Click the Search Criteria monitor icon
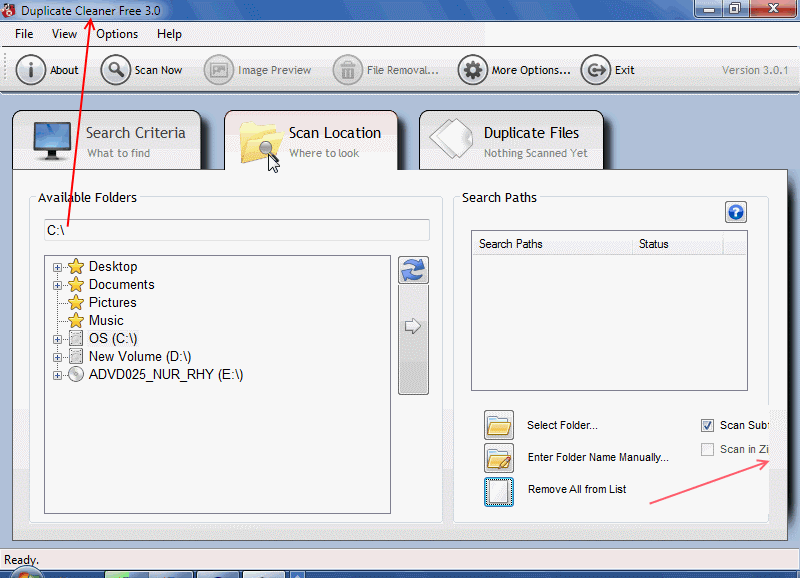This screenshot has height=578, width=800. click(x=52, y=141)
